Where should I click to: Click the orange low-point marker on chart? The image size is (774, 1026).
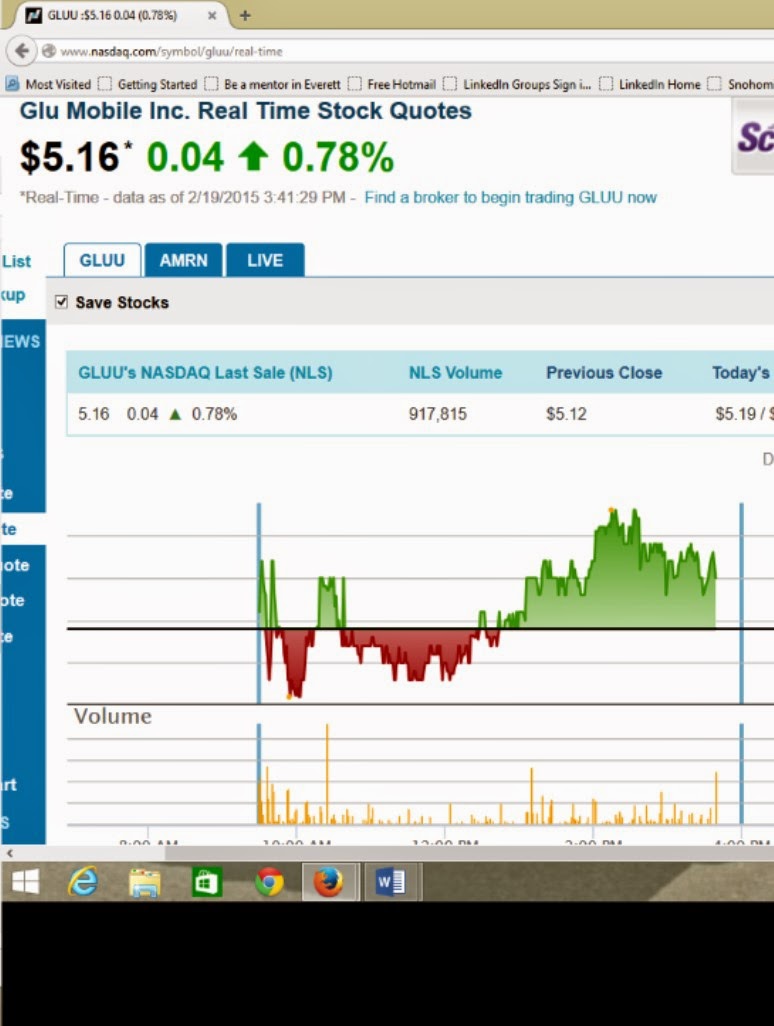pyautogui.click(x=289, y=697)
